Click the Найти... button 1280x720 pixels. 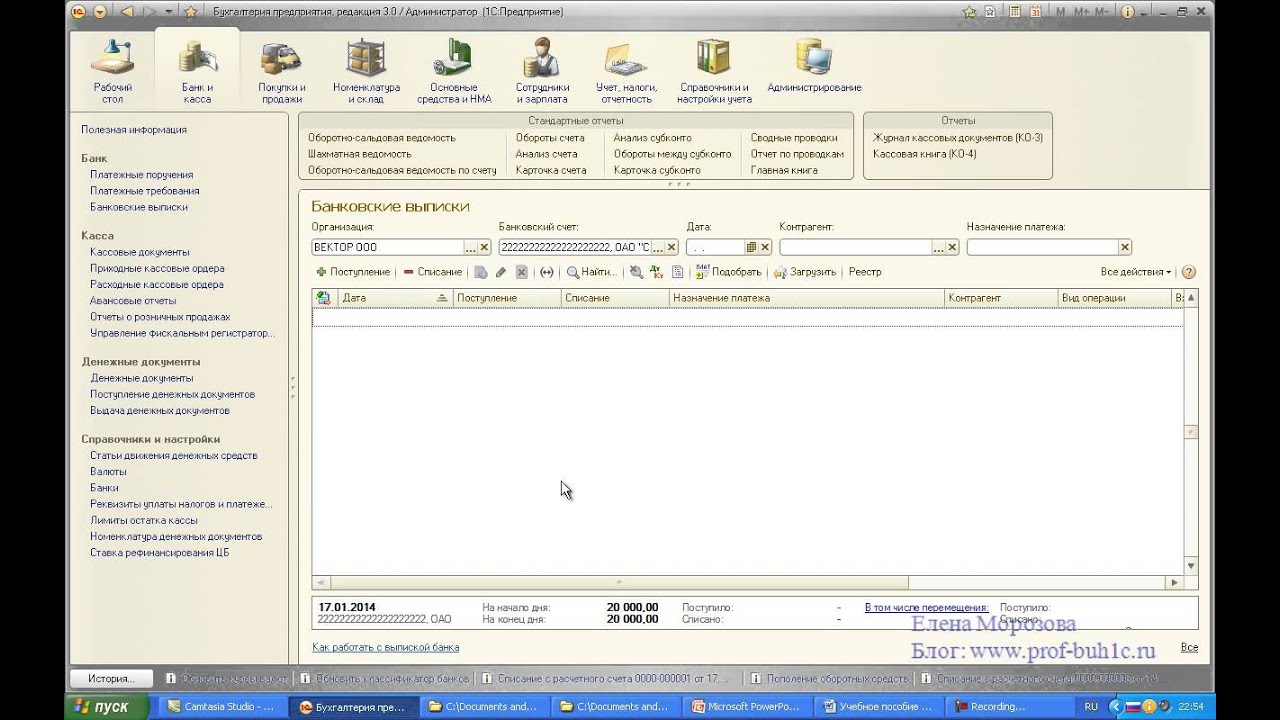click(591, 272)
